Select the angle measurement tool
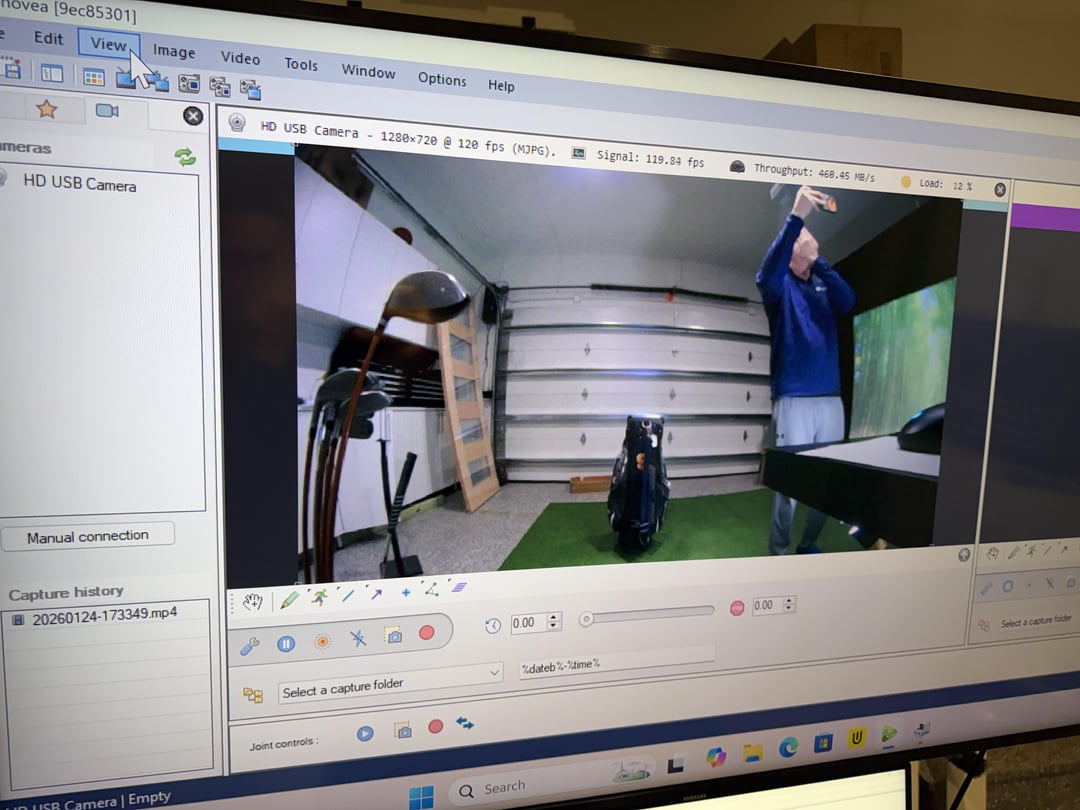The height and width of the screenshot is (810, 1080). coord(431,589)
